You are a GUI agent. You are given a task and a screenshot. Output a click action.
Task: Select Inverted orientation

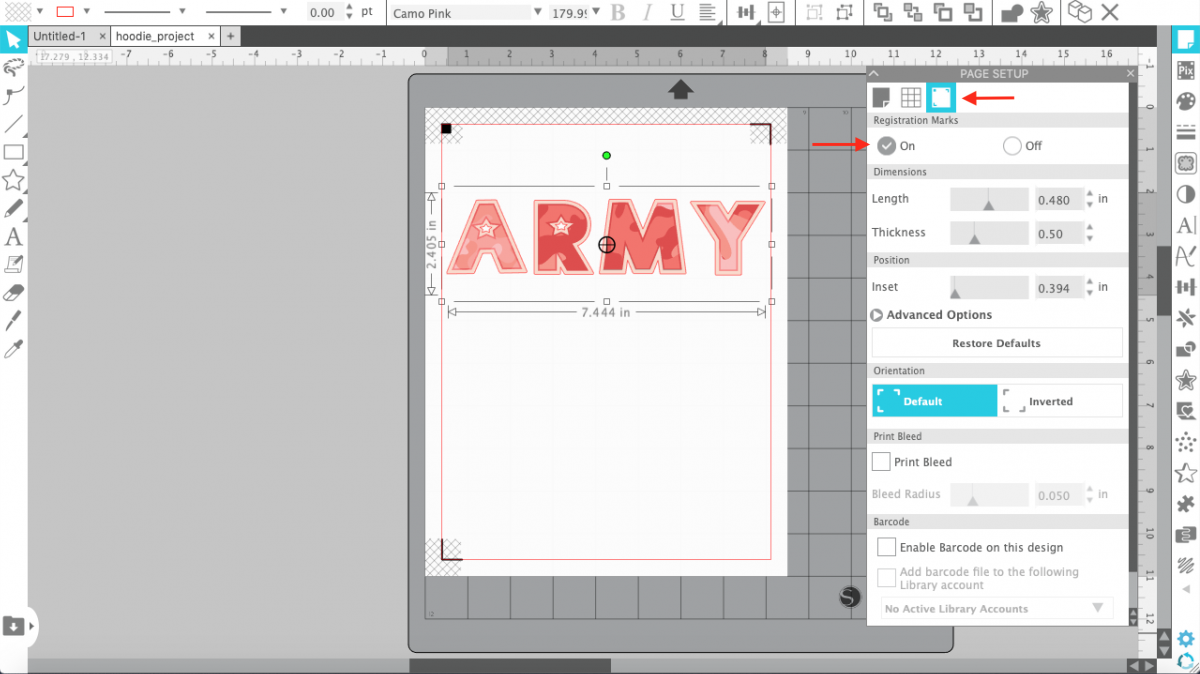[x=1060, y=401]
